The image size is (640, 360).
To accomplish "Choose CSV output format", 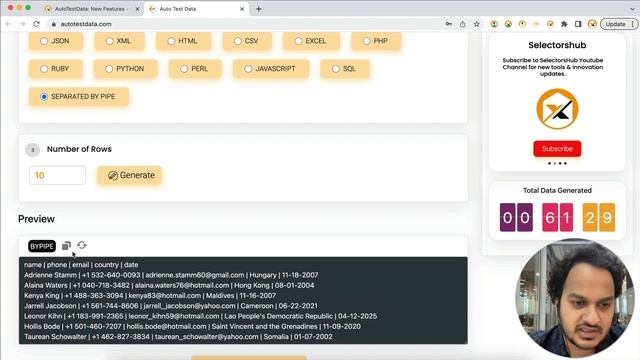I will point(238,41).
